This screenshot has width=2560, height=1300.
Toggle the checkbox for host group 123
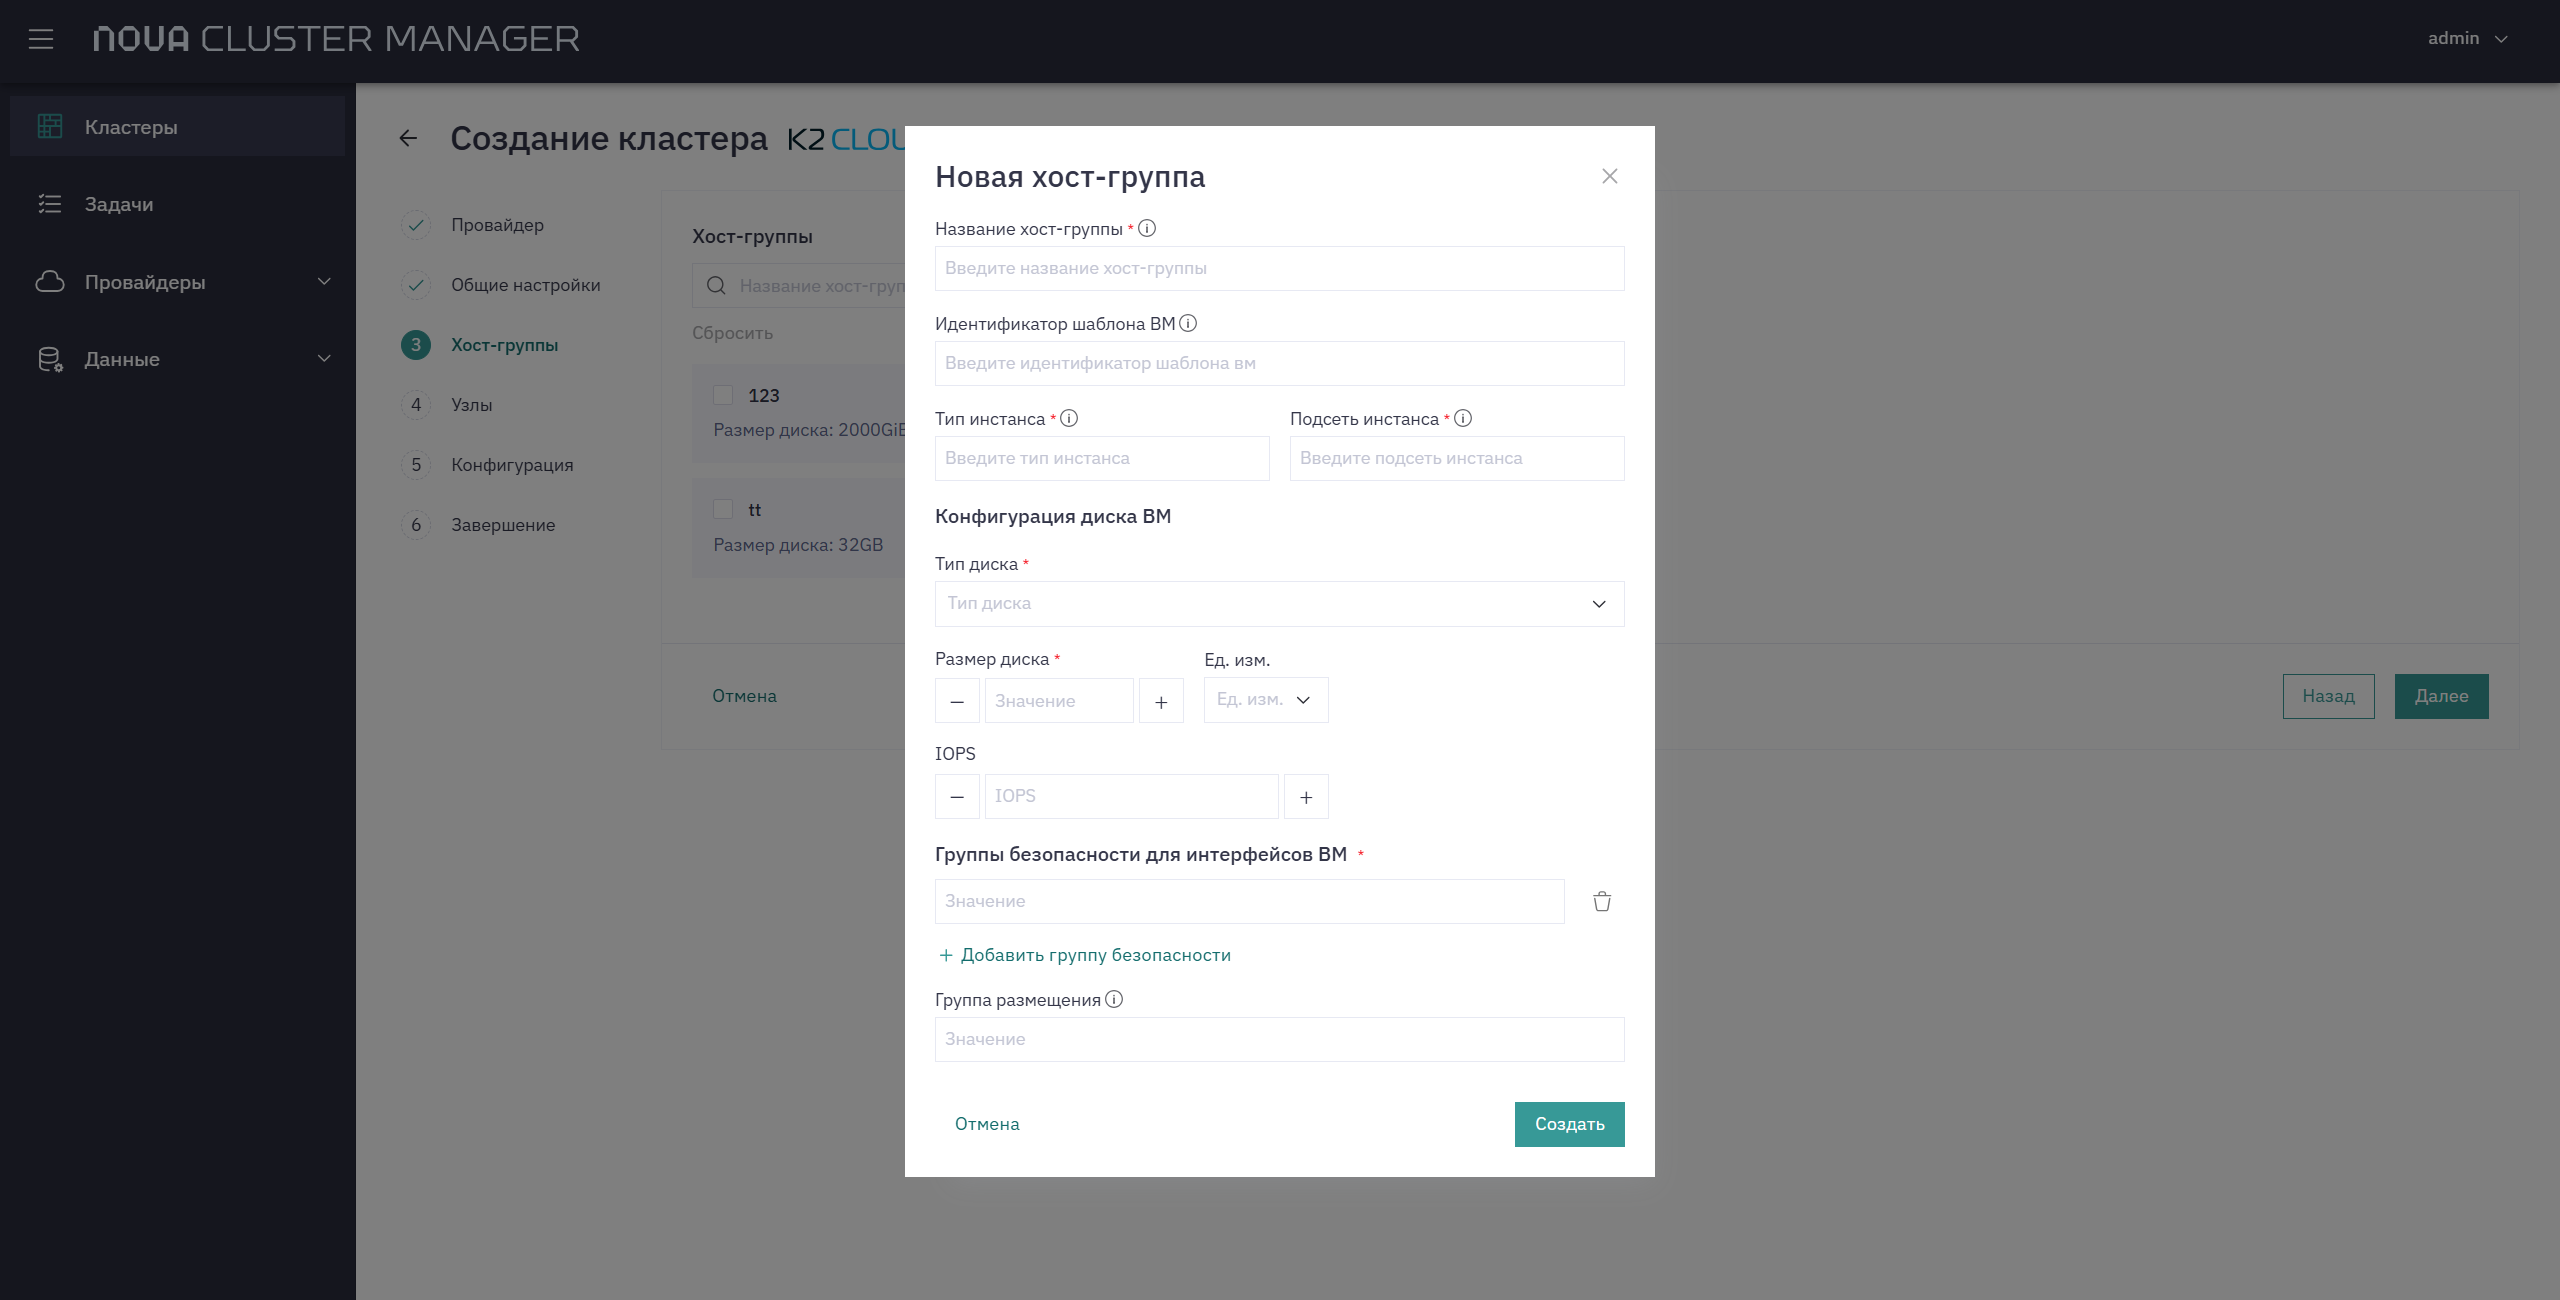[x=723, y=395]
